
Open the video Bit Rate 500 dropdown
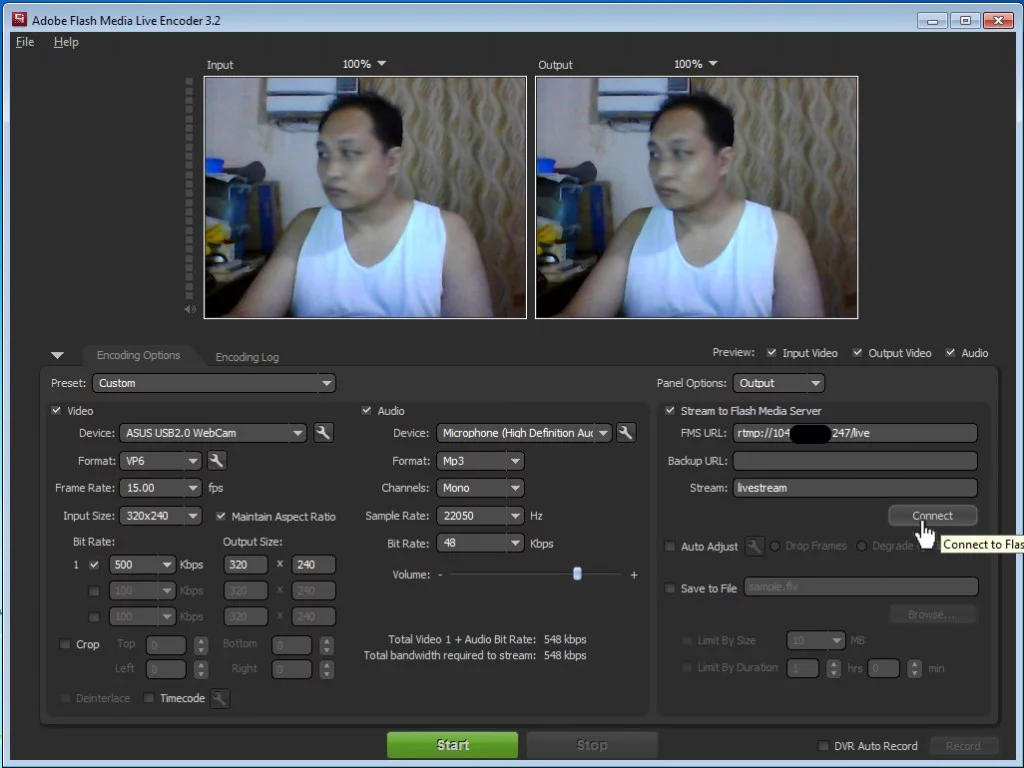coord(142,565)
